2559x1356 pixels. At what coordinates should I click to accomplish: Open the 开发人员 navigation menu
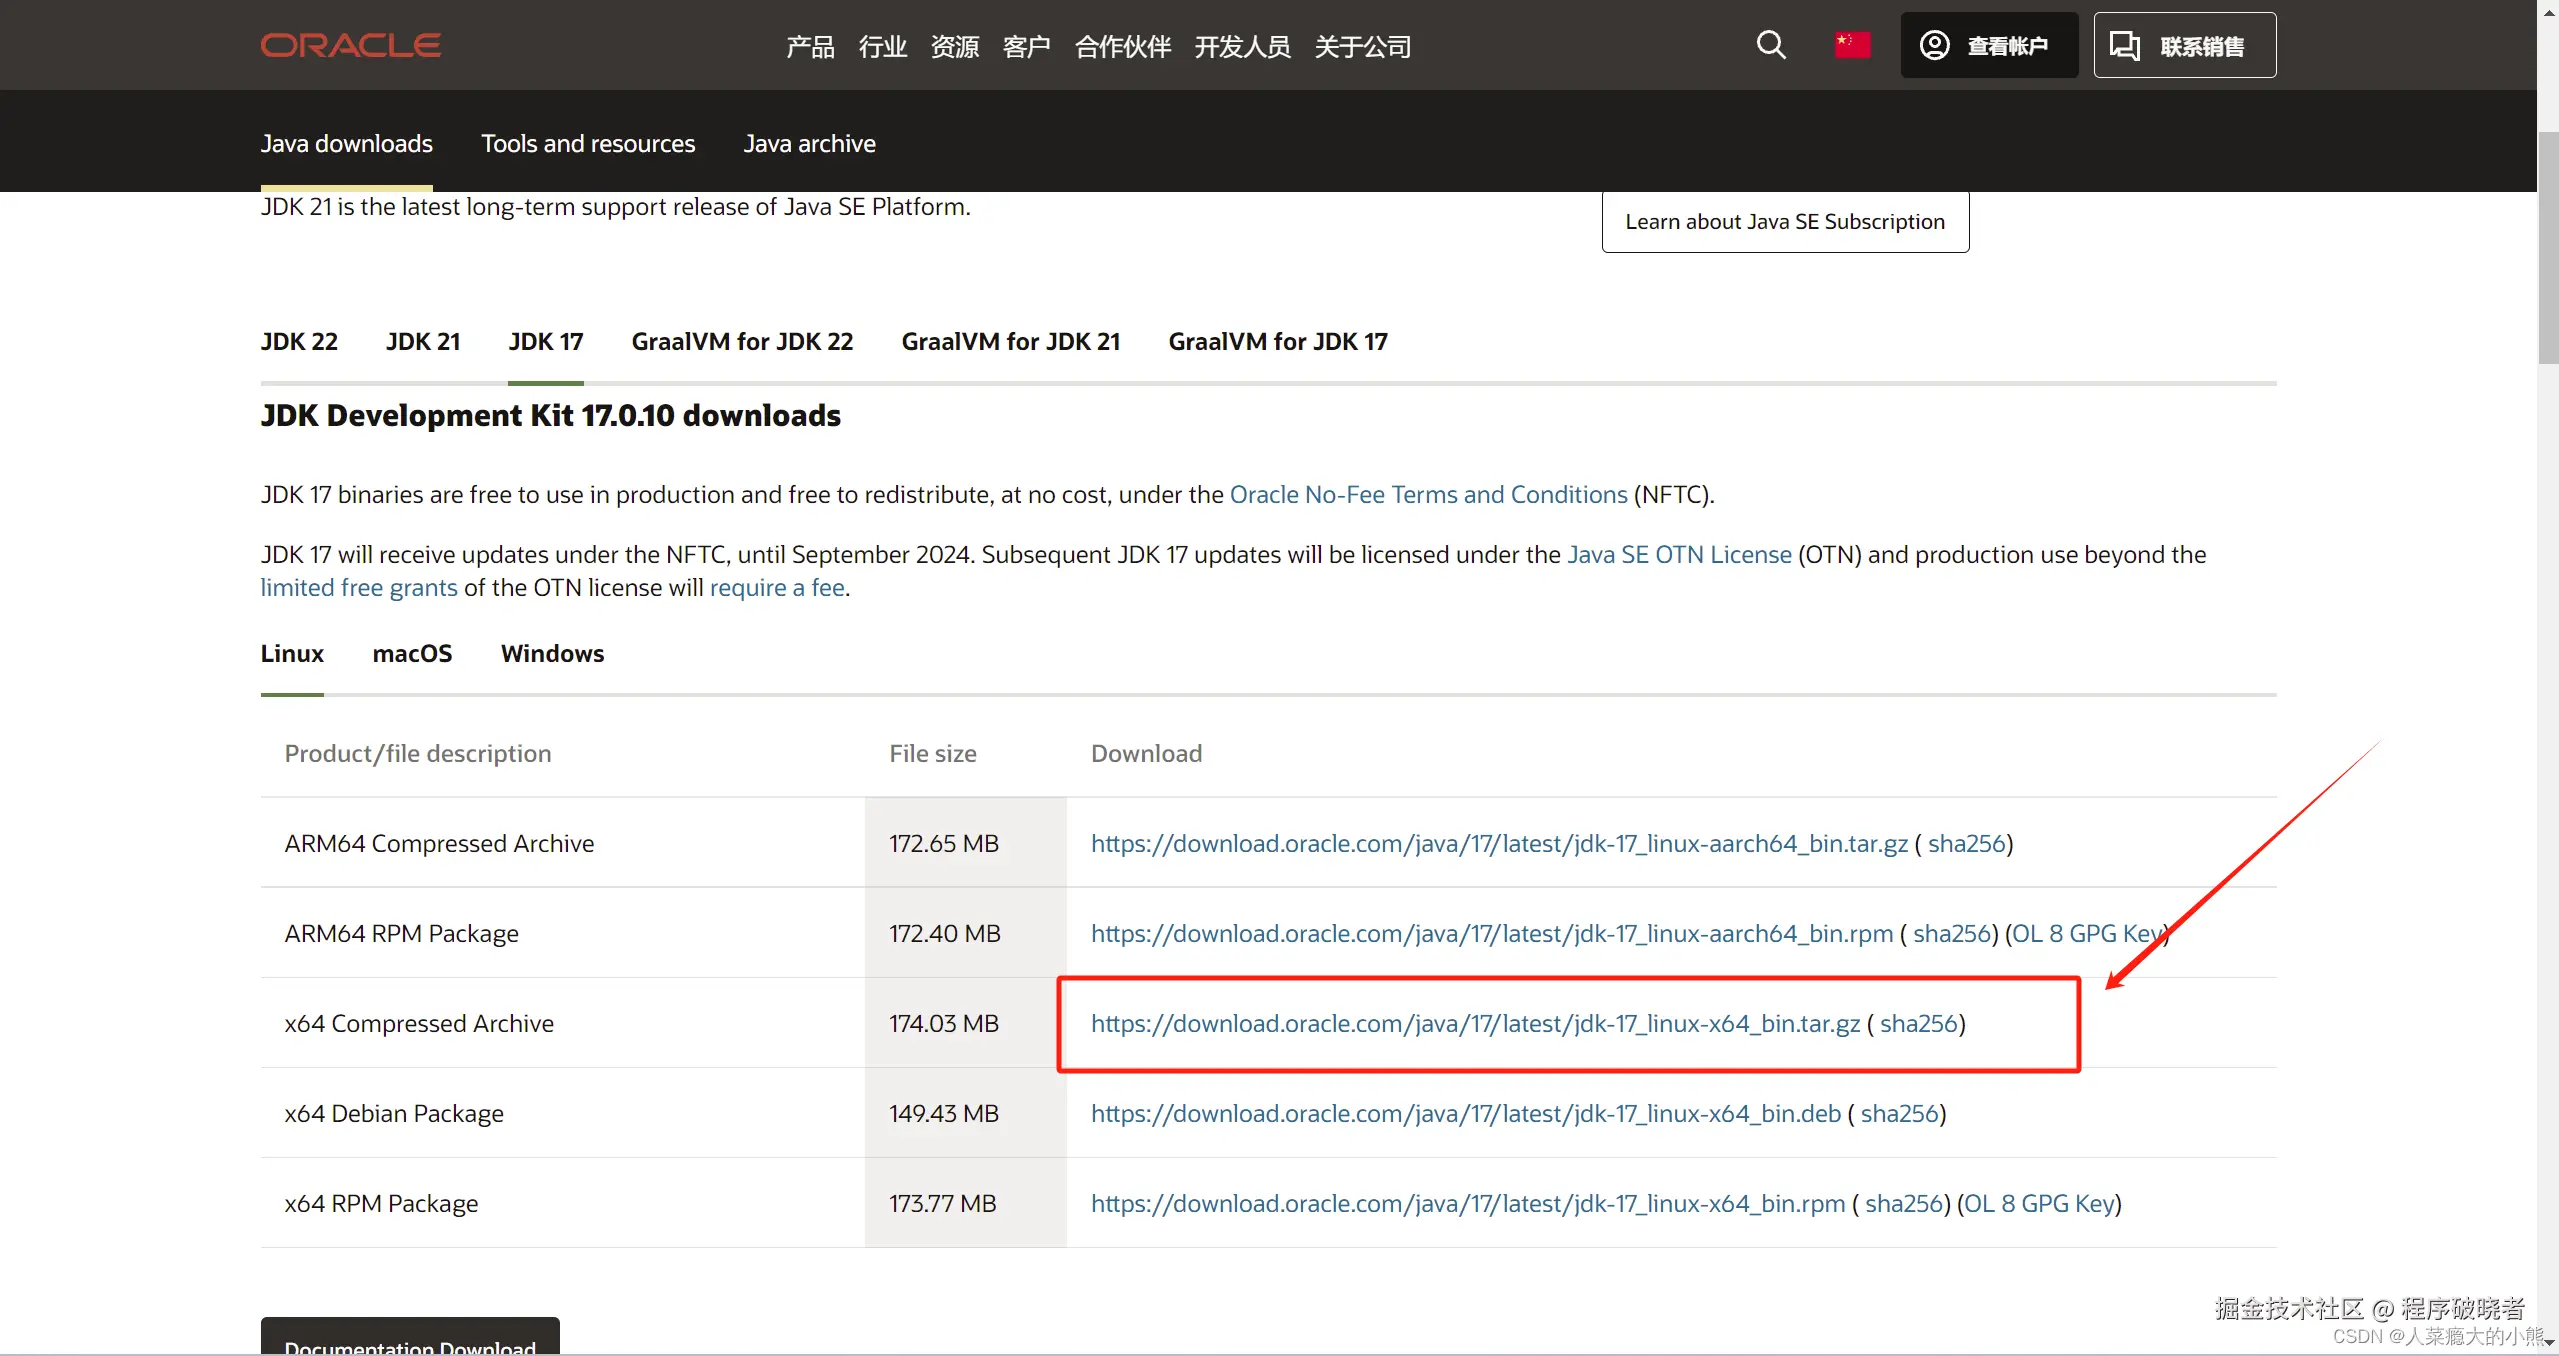pos(1241,47)
